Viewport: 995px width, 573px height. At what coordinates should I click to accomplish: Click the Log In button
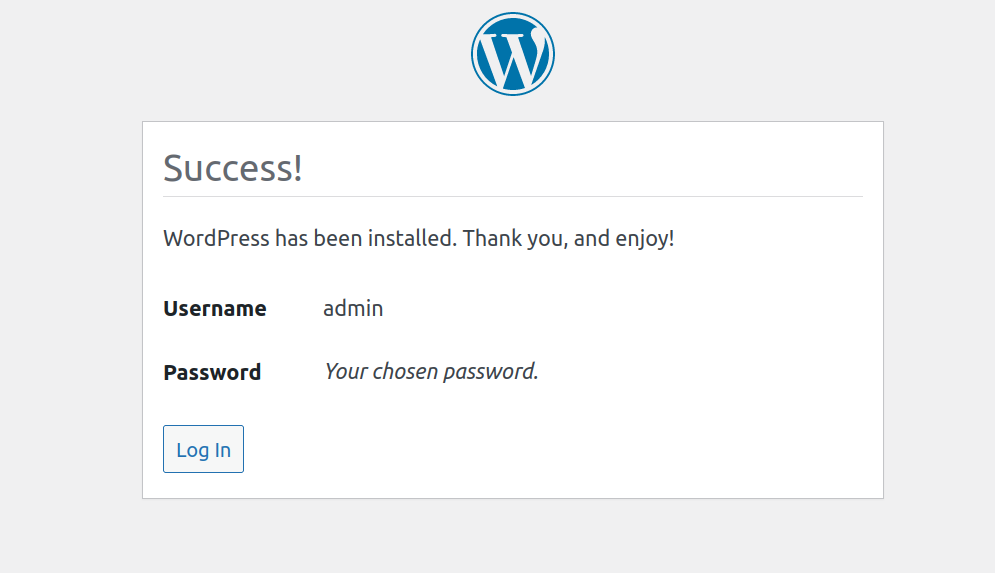click(203, 449)
